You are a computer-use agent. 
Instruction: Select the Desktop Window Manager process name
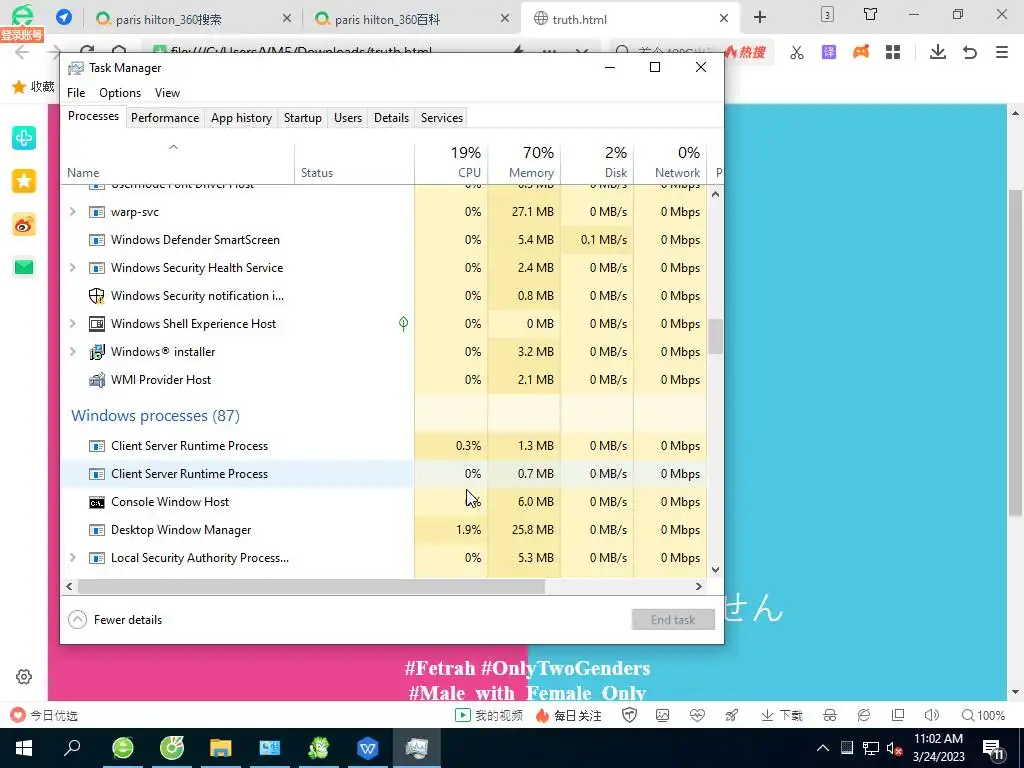click(x=181, y=530)
